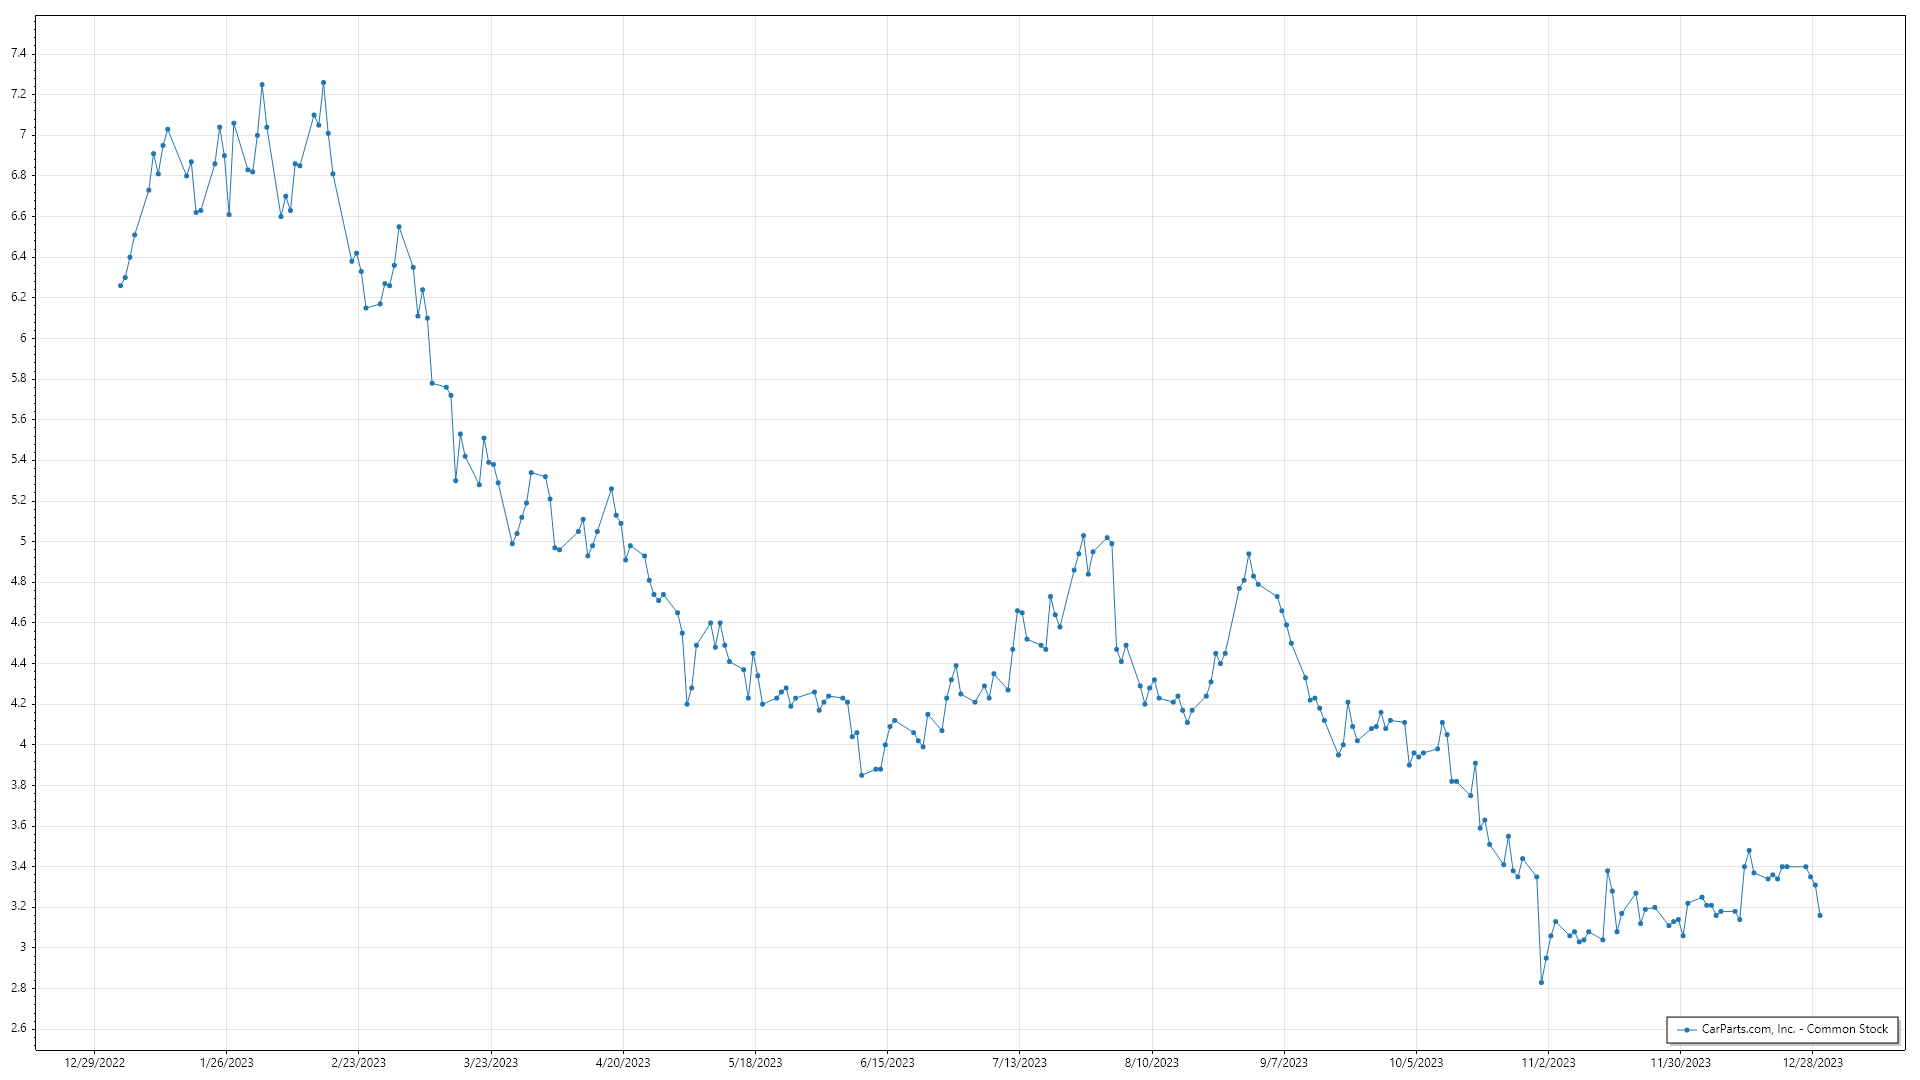Click the 4/20/2023 x-axis date label
This screenshot has height=1080, width=1920.
pyautogui.click(x=622, y=1063)
